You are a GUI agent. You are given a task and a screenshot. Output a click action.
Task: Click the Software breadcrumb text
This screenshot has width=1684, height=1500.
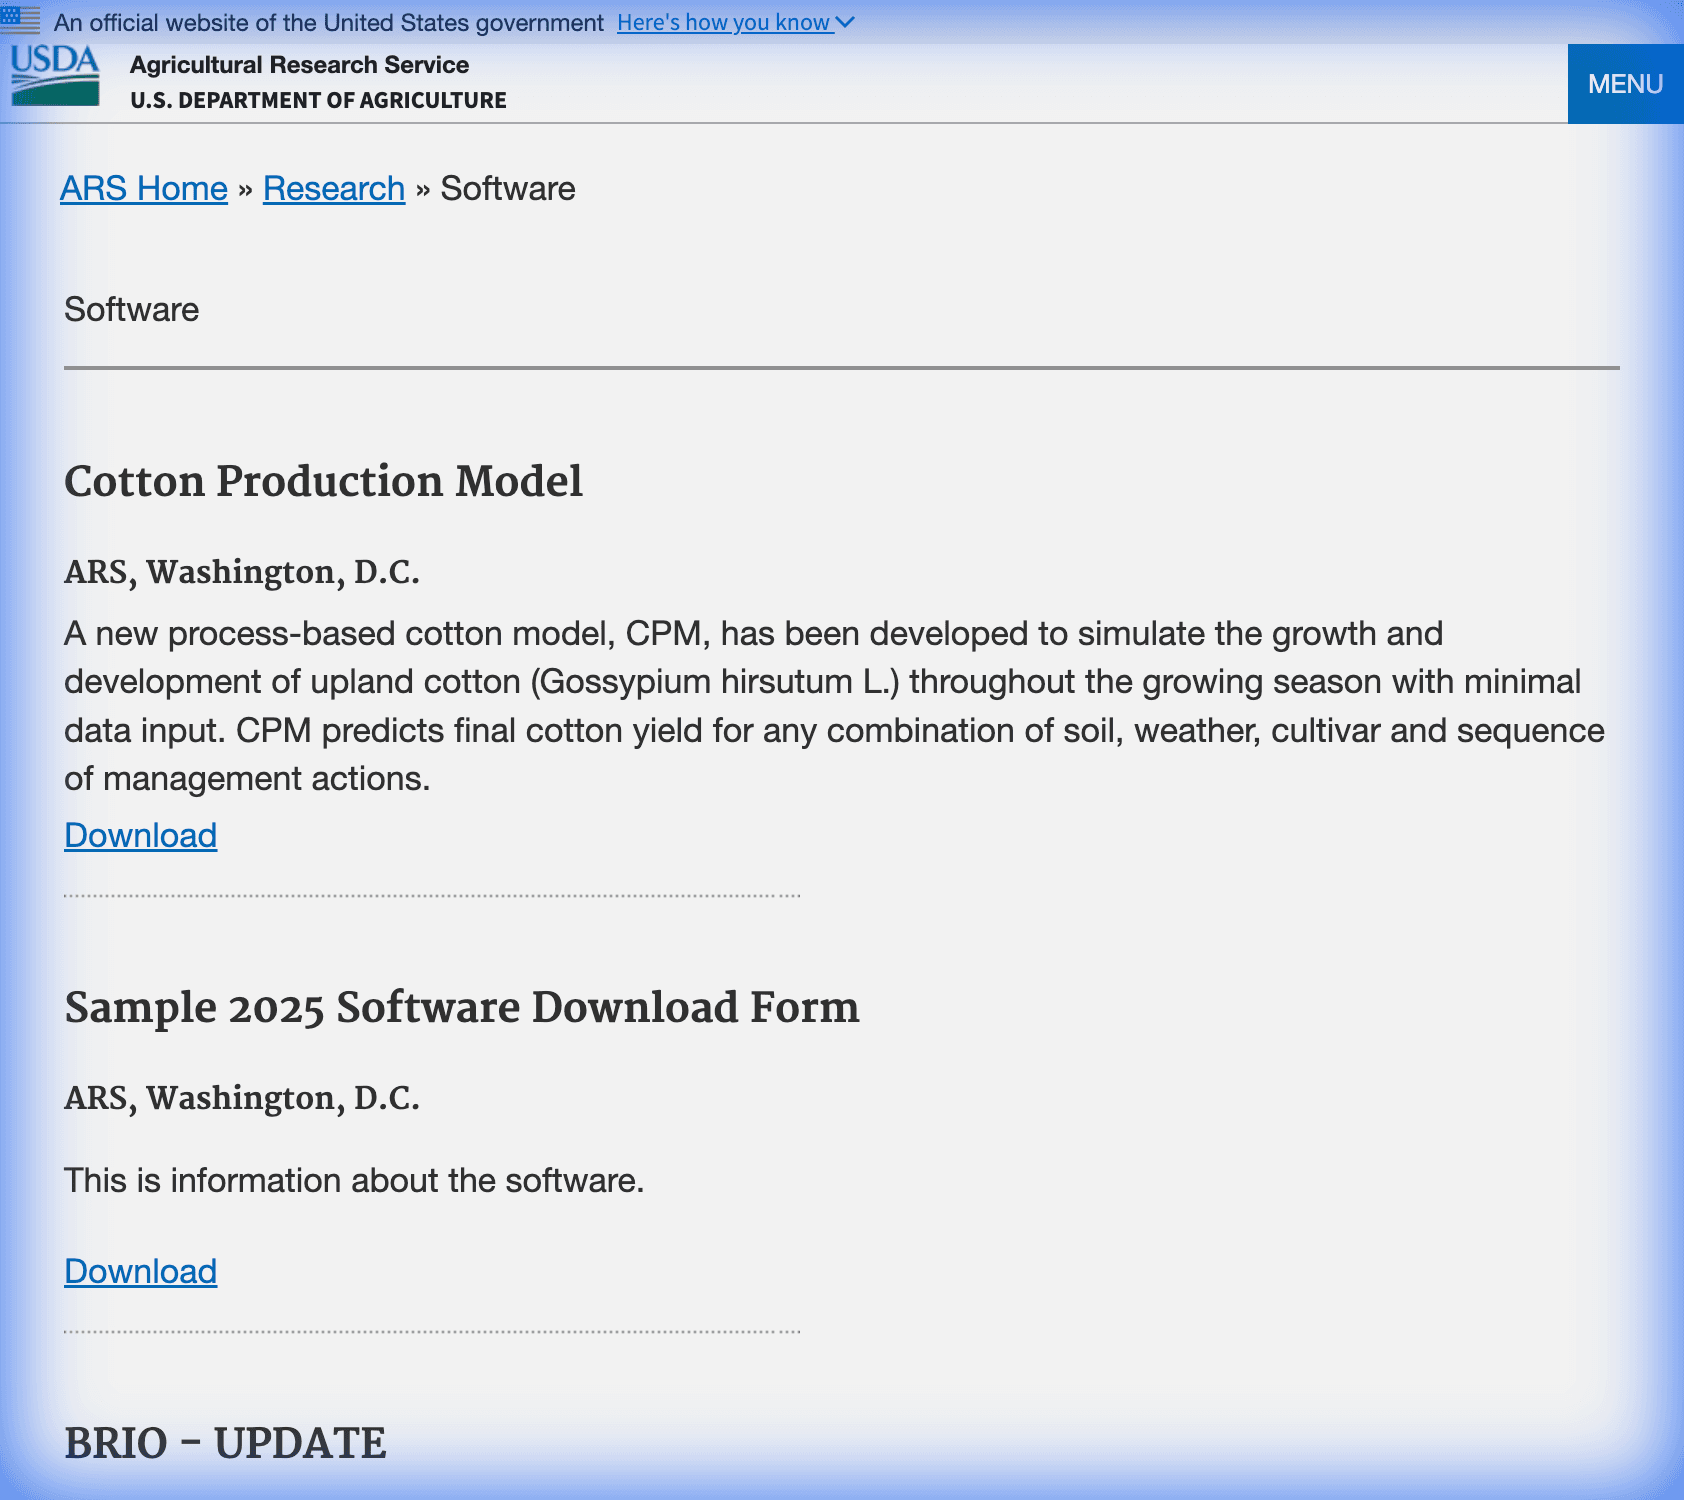[x=508, y=189]
